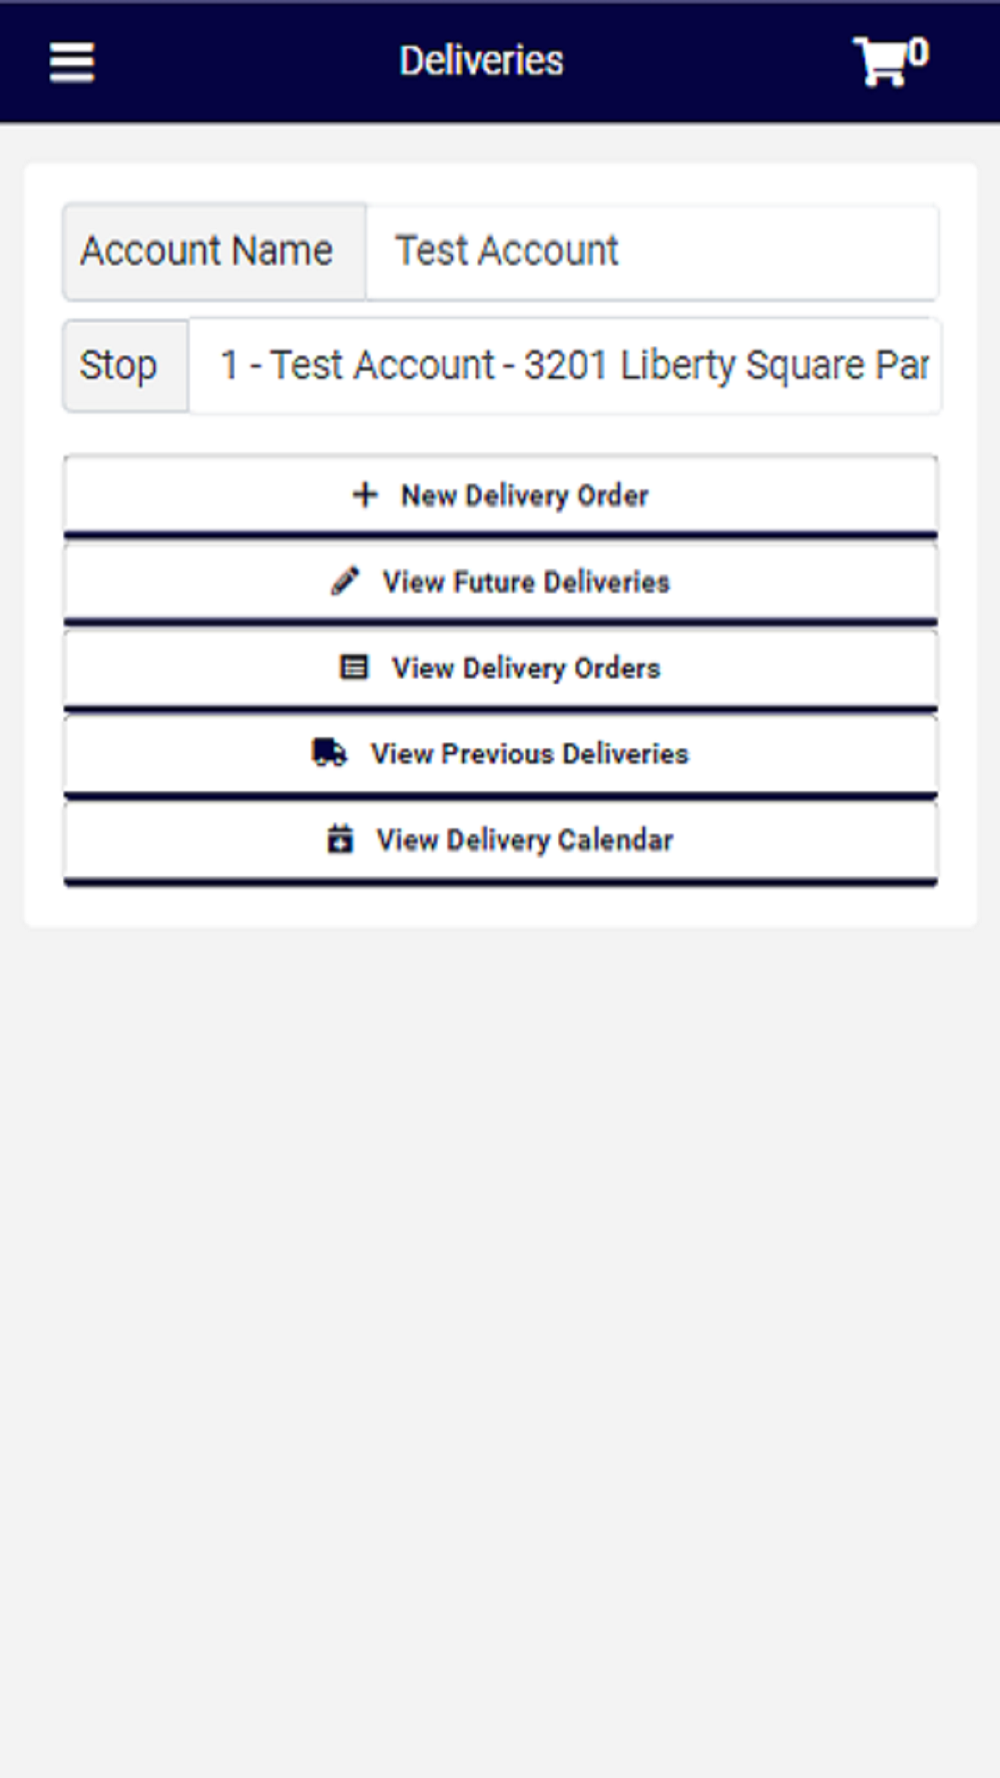Click the pencil icon for future deliveries

click(345, 581)
